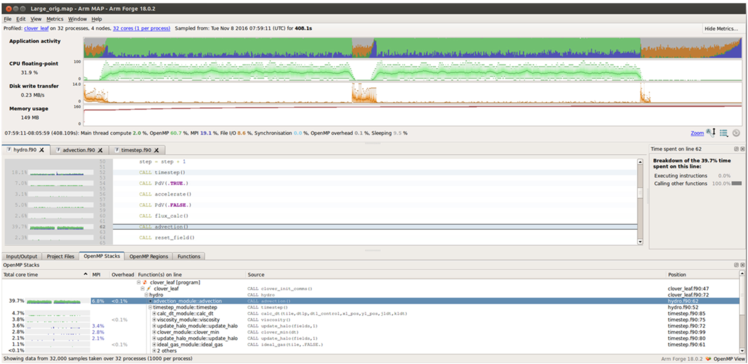Click the sort arrow in Total core time header

tap(85, 274)
